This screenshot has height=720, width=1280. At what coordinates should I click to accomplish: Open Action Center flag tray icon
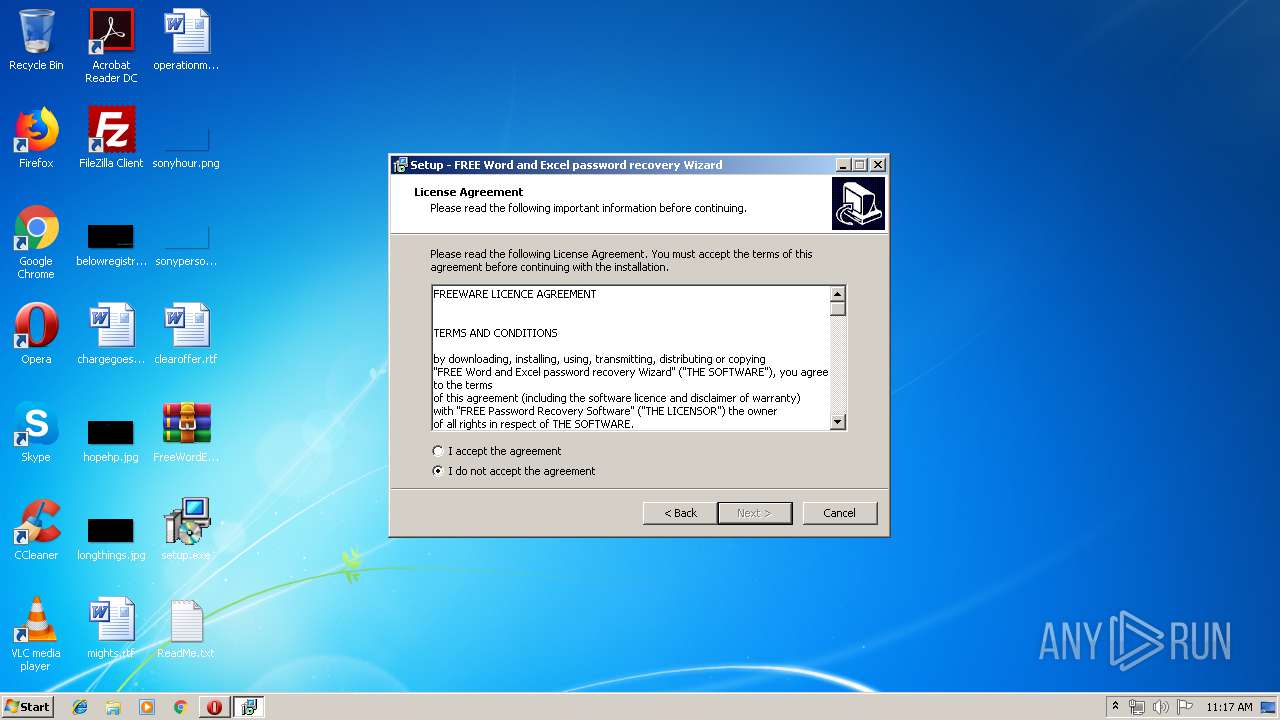tap(1184, 707)
